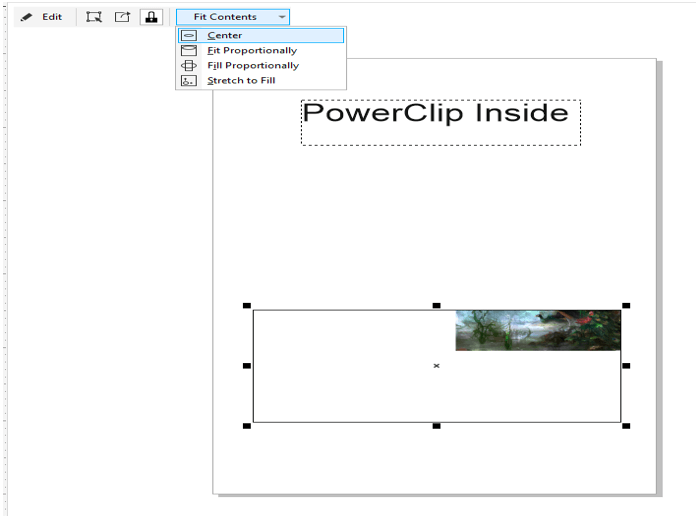Click the Center option icon
Viewport: 696px width, 516px height.
(x=189, y=35)
